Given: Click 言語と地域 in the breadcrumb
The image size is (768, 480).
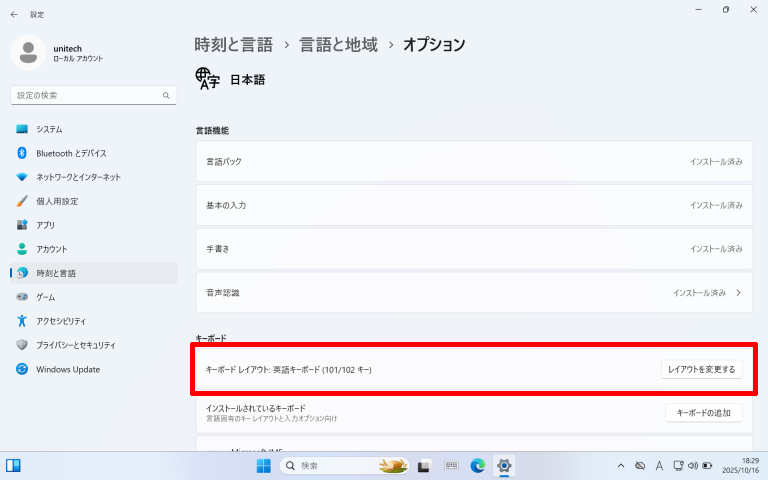Looking at the screenshot, I should (x=339, y=44).
